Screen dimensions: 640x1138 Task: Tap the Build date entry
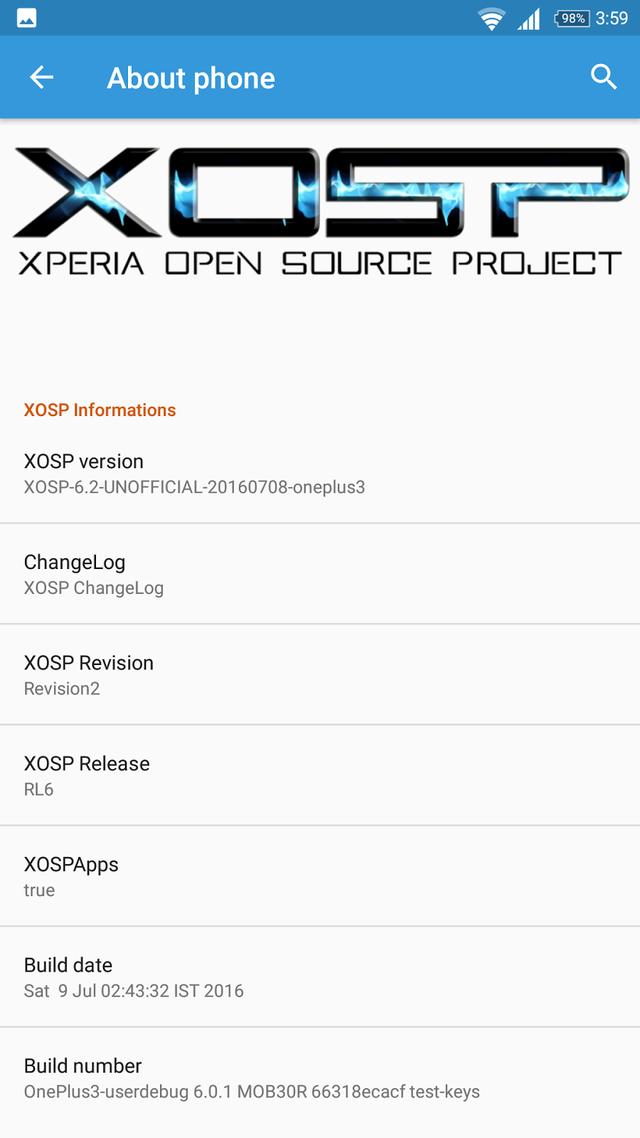320,978
